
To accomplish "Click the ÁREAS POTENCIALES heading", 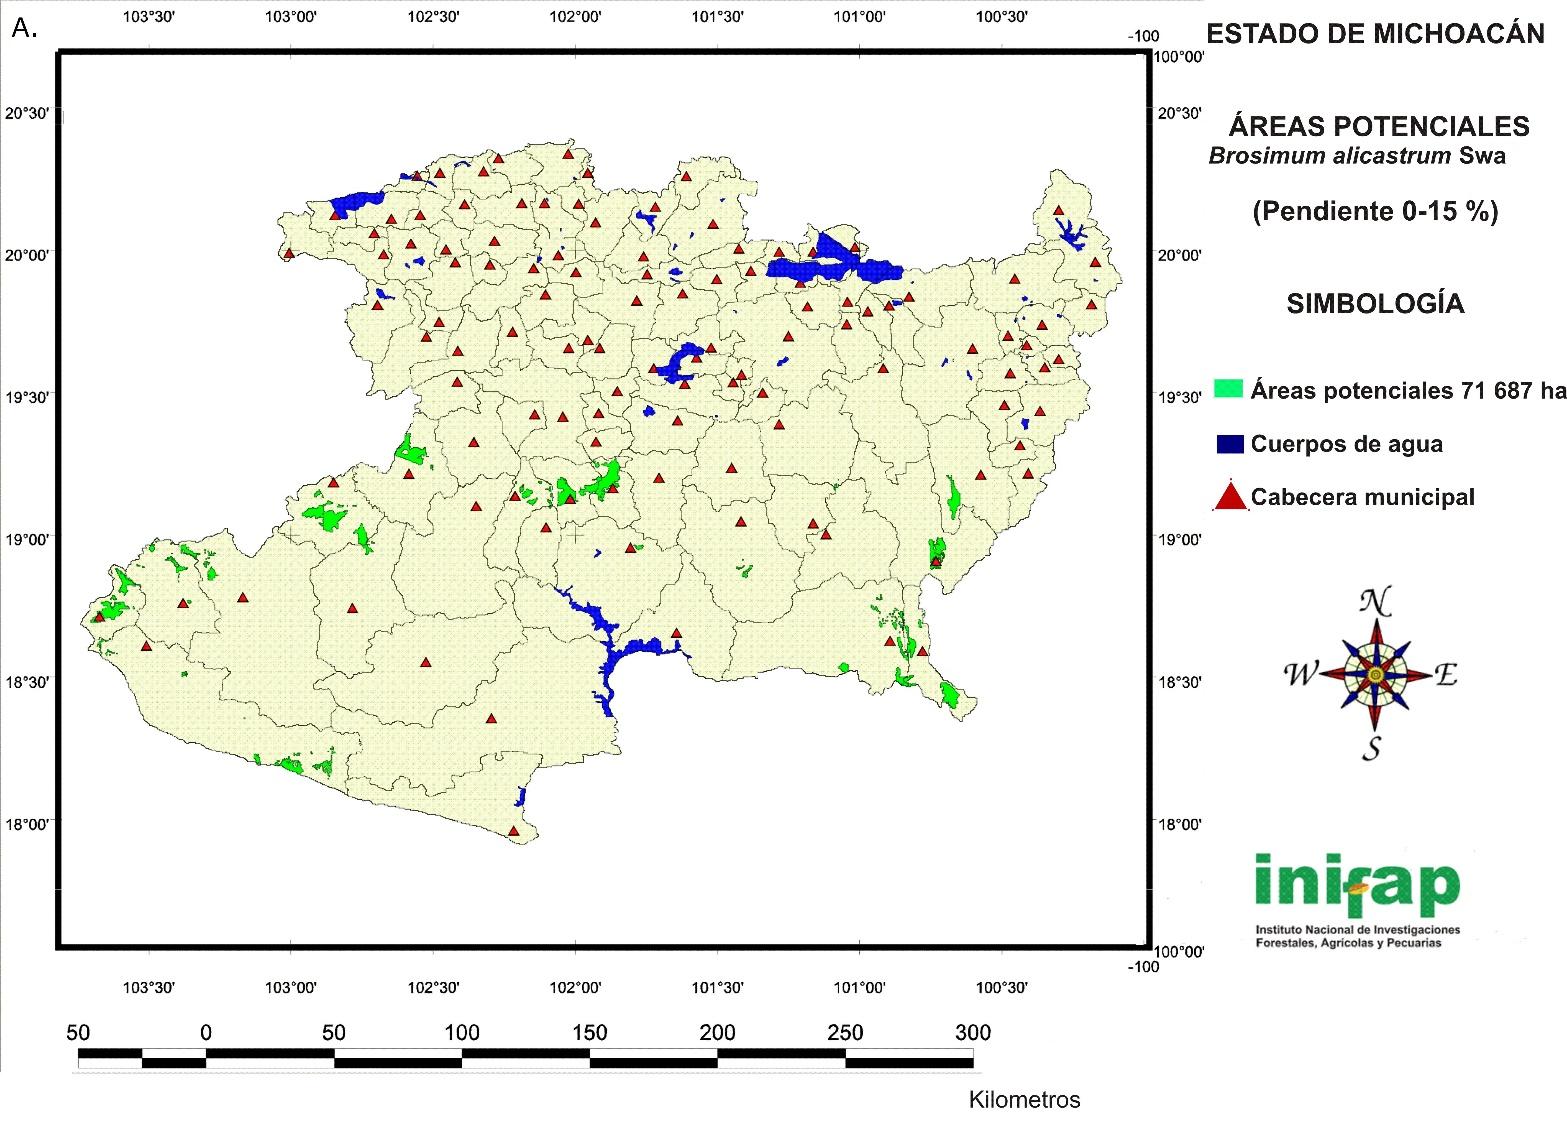I will 1378,126.
